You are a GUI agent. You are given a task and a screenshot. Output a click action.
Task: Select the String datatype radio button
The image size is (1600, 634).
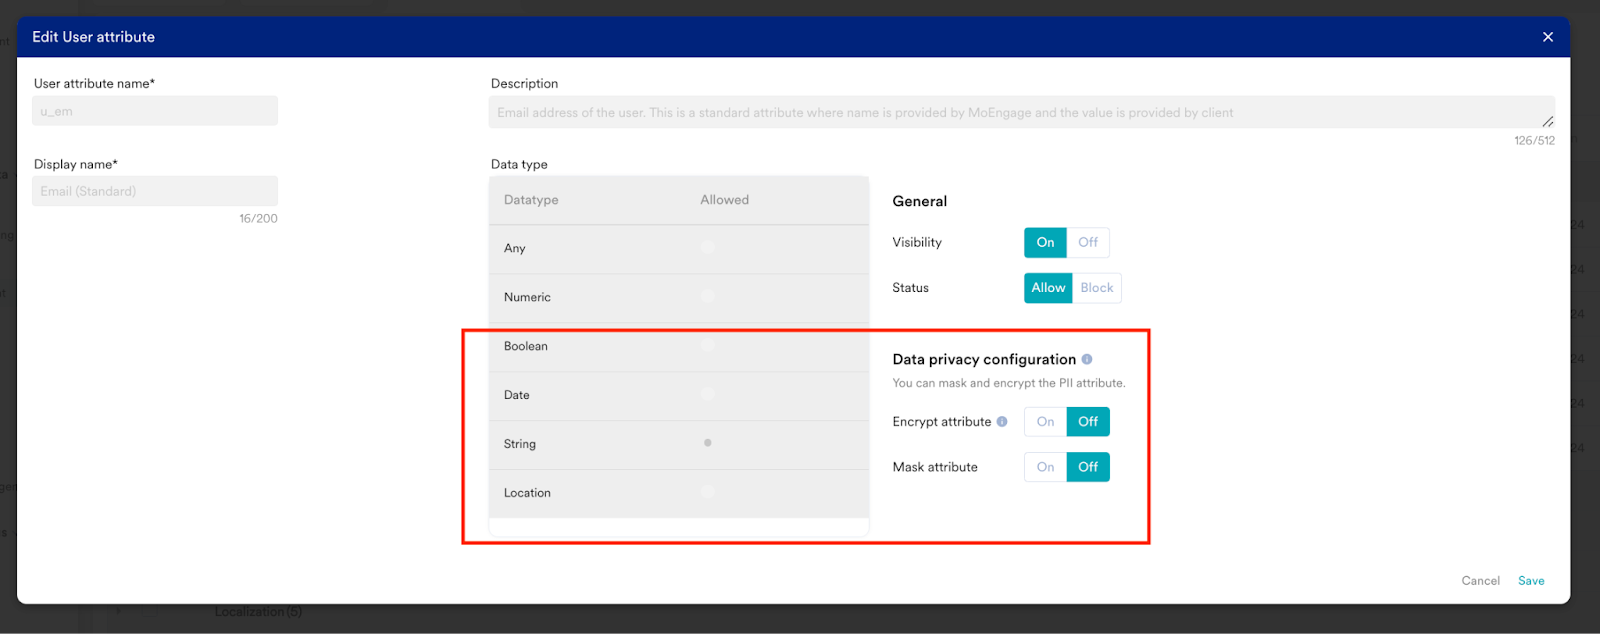point(707,443)
